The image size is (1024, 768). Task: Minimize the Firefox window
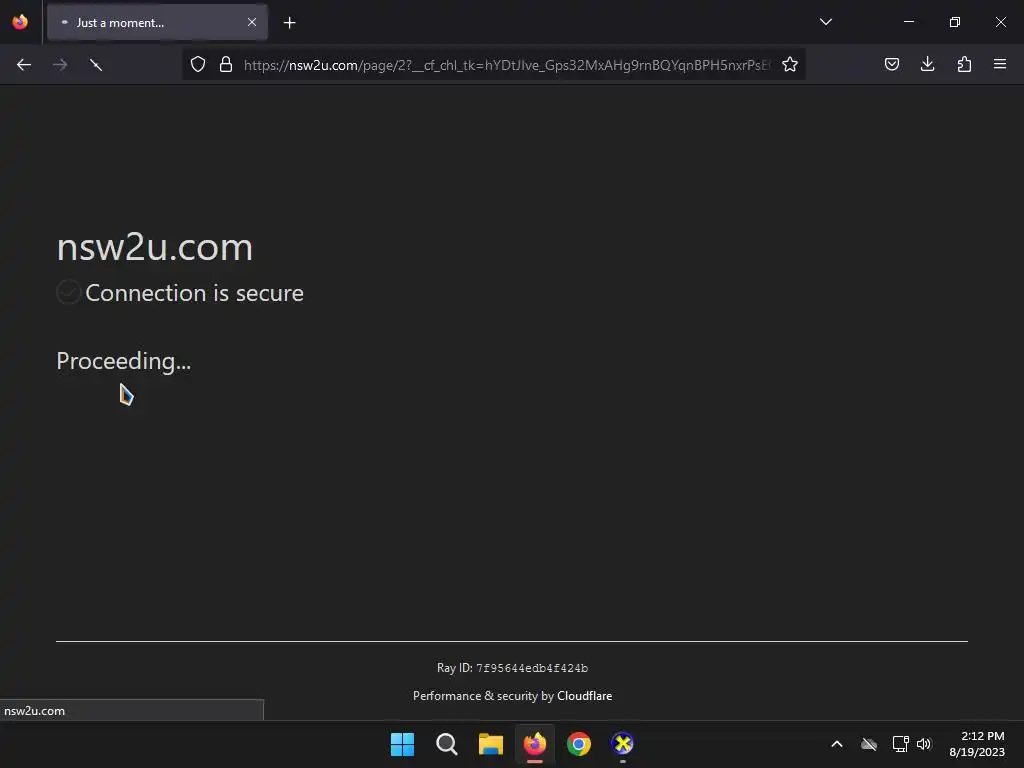(x=908, y=22)
